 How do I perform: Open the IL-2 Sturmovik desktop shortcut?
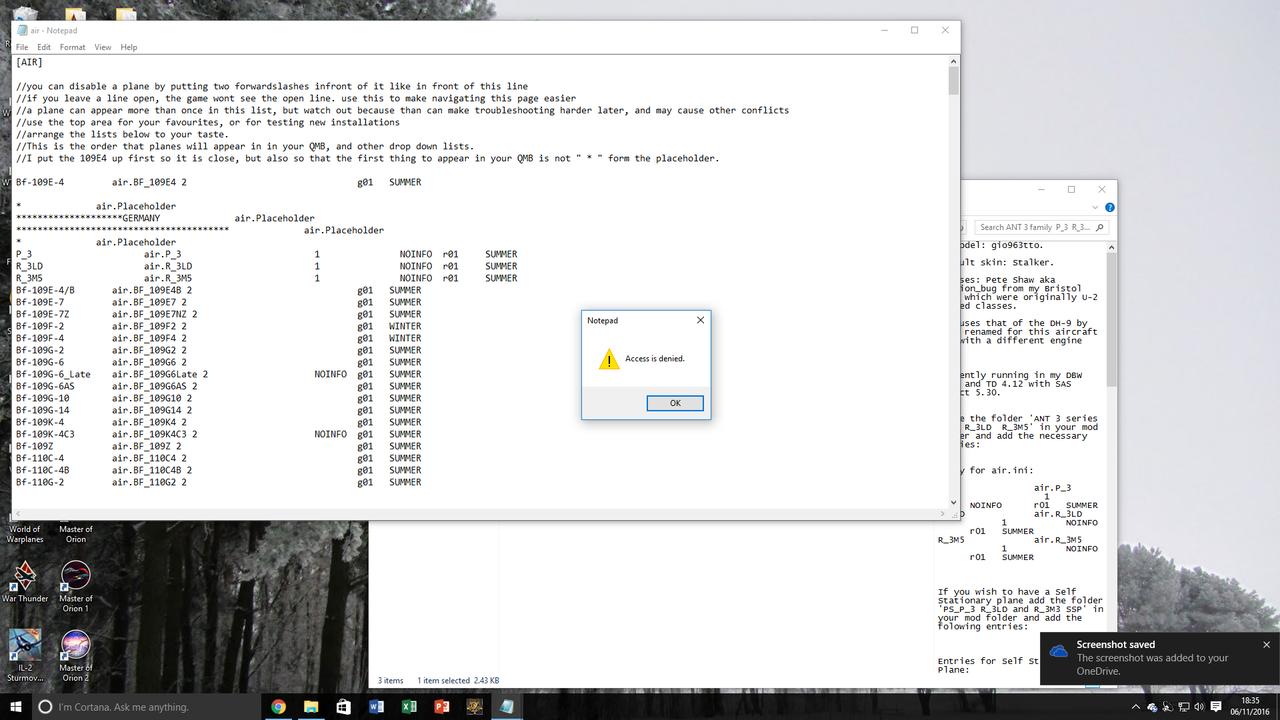coord(25,657)
